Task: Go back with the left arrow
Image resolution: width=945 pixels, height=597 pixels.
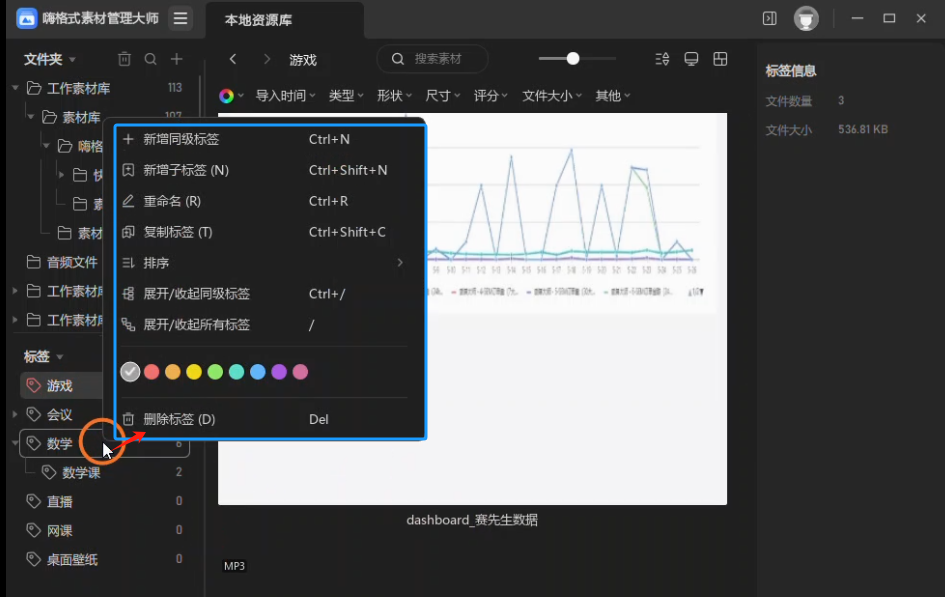Action: coord(233,59)
